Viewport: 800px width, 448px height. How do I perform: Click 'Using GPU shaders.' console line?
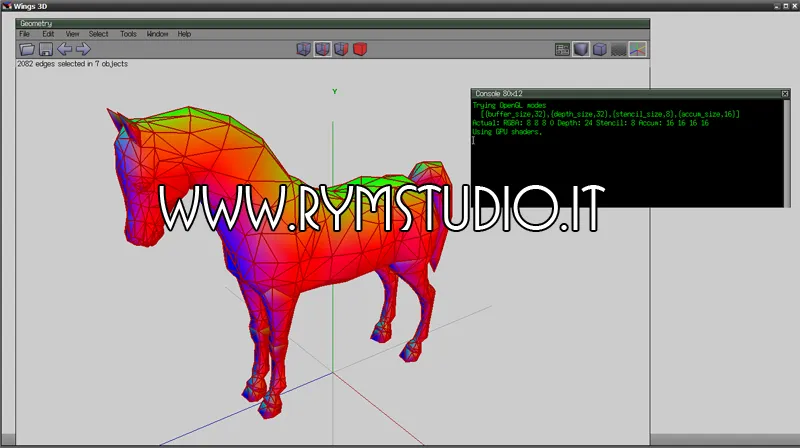507,132
